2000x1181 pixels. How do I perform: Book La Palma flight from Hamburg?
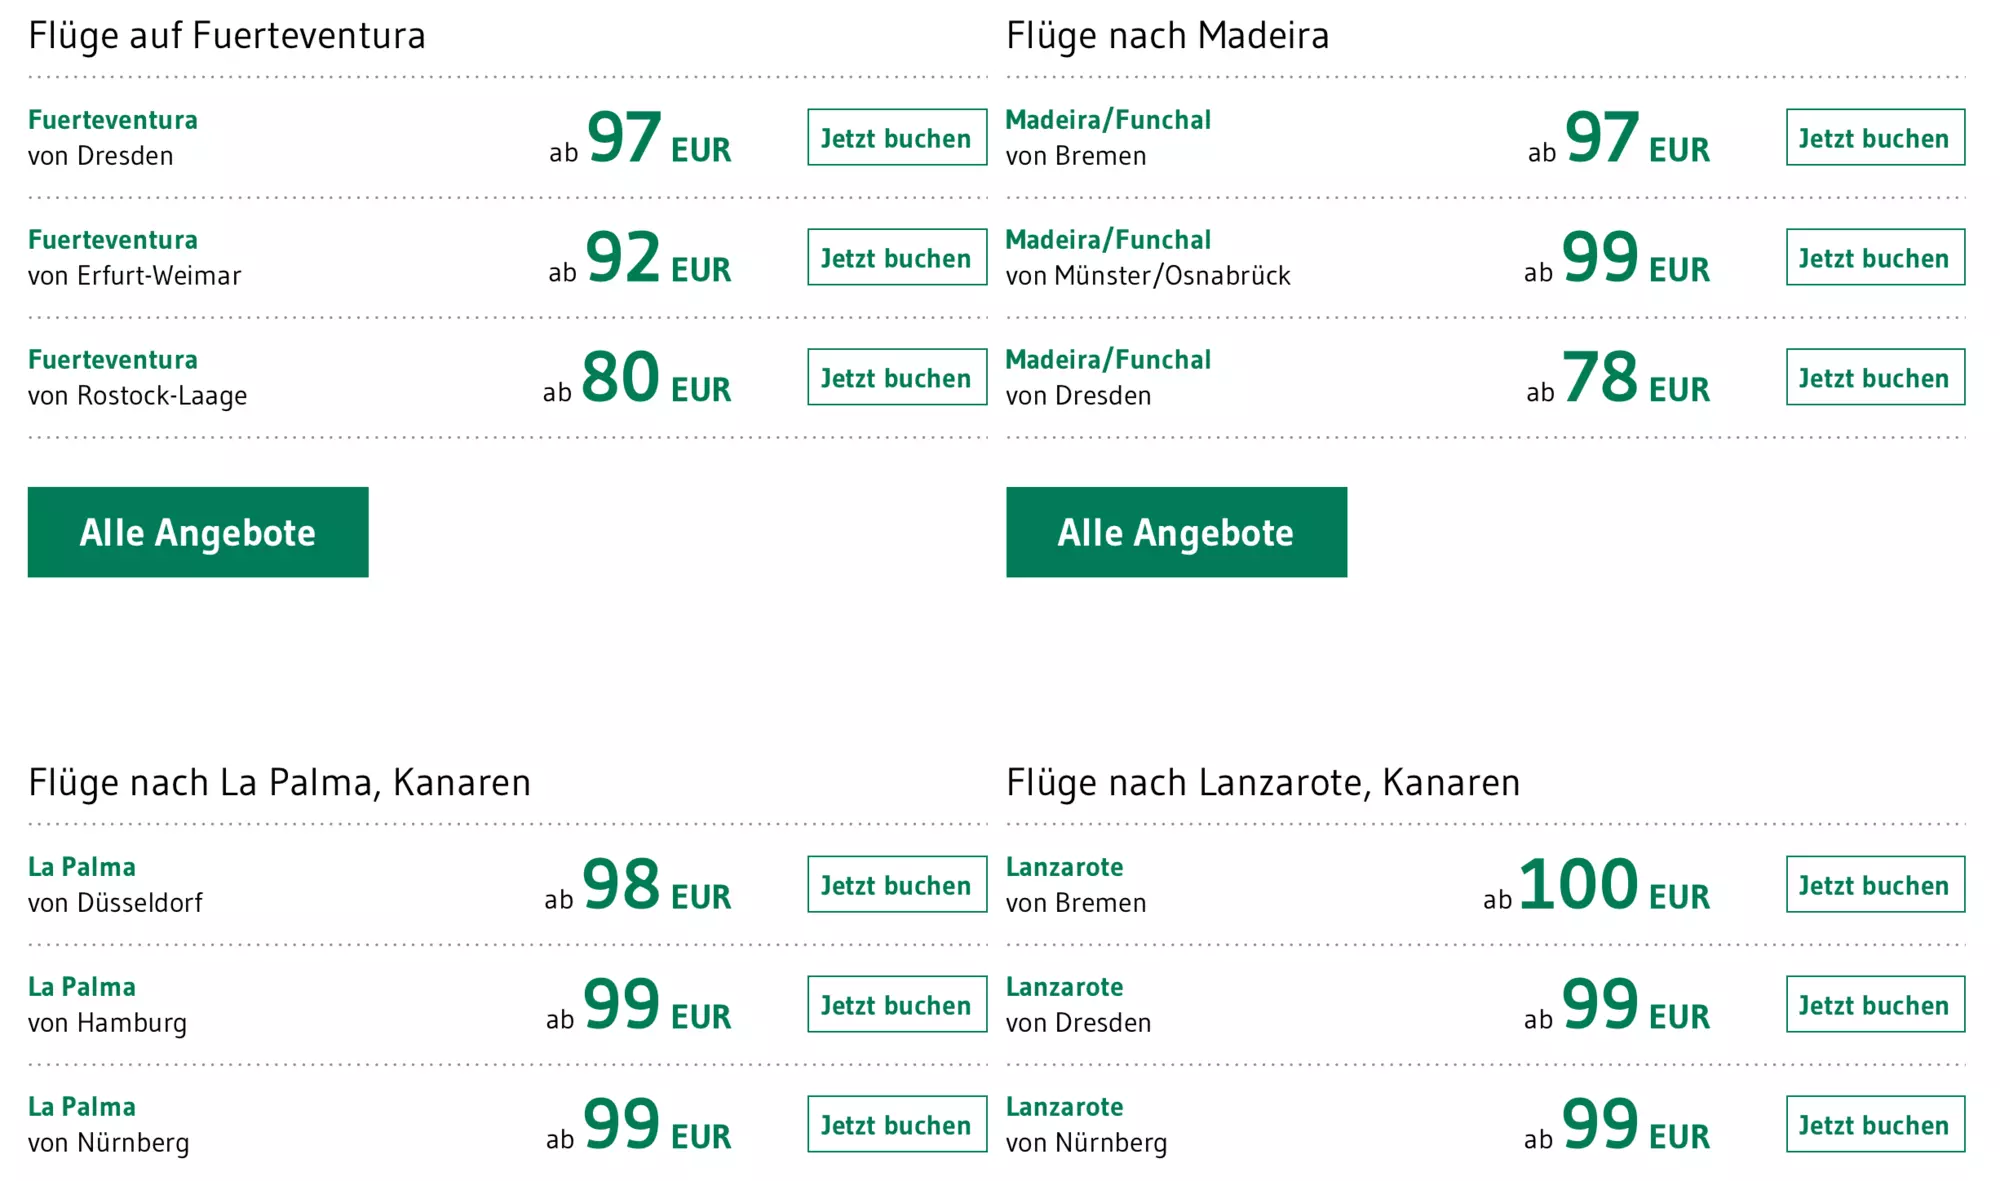896,1005
